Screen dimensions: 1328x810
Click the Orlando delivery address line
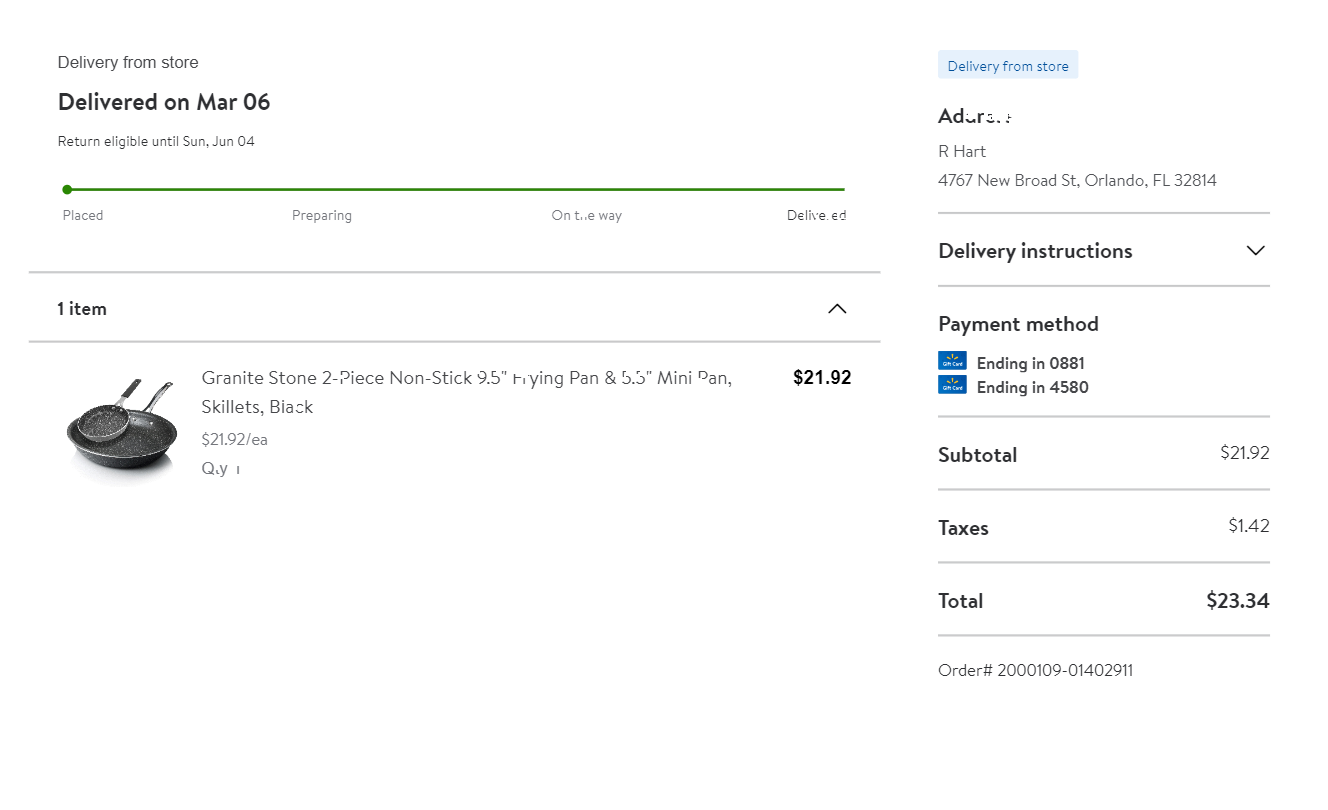(x=1077, y=181)
